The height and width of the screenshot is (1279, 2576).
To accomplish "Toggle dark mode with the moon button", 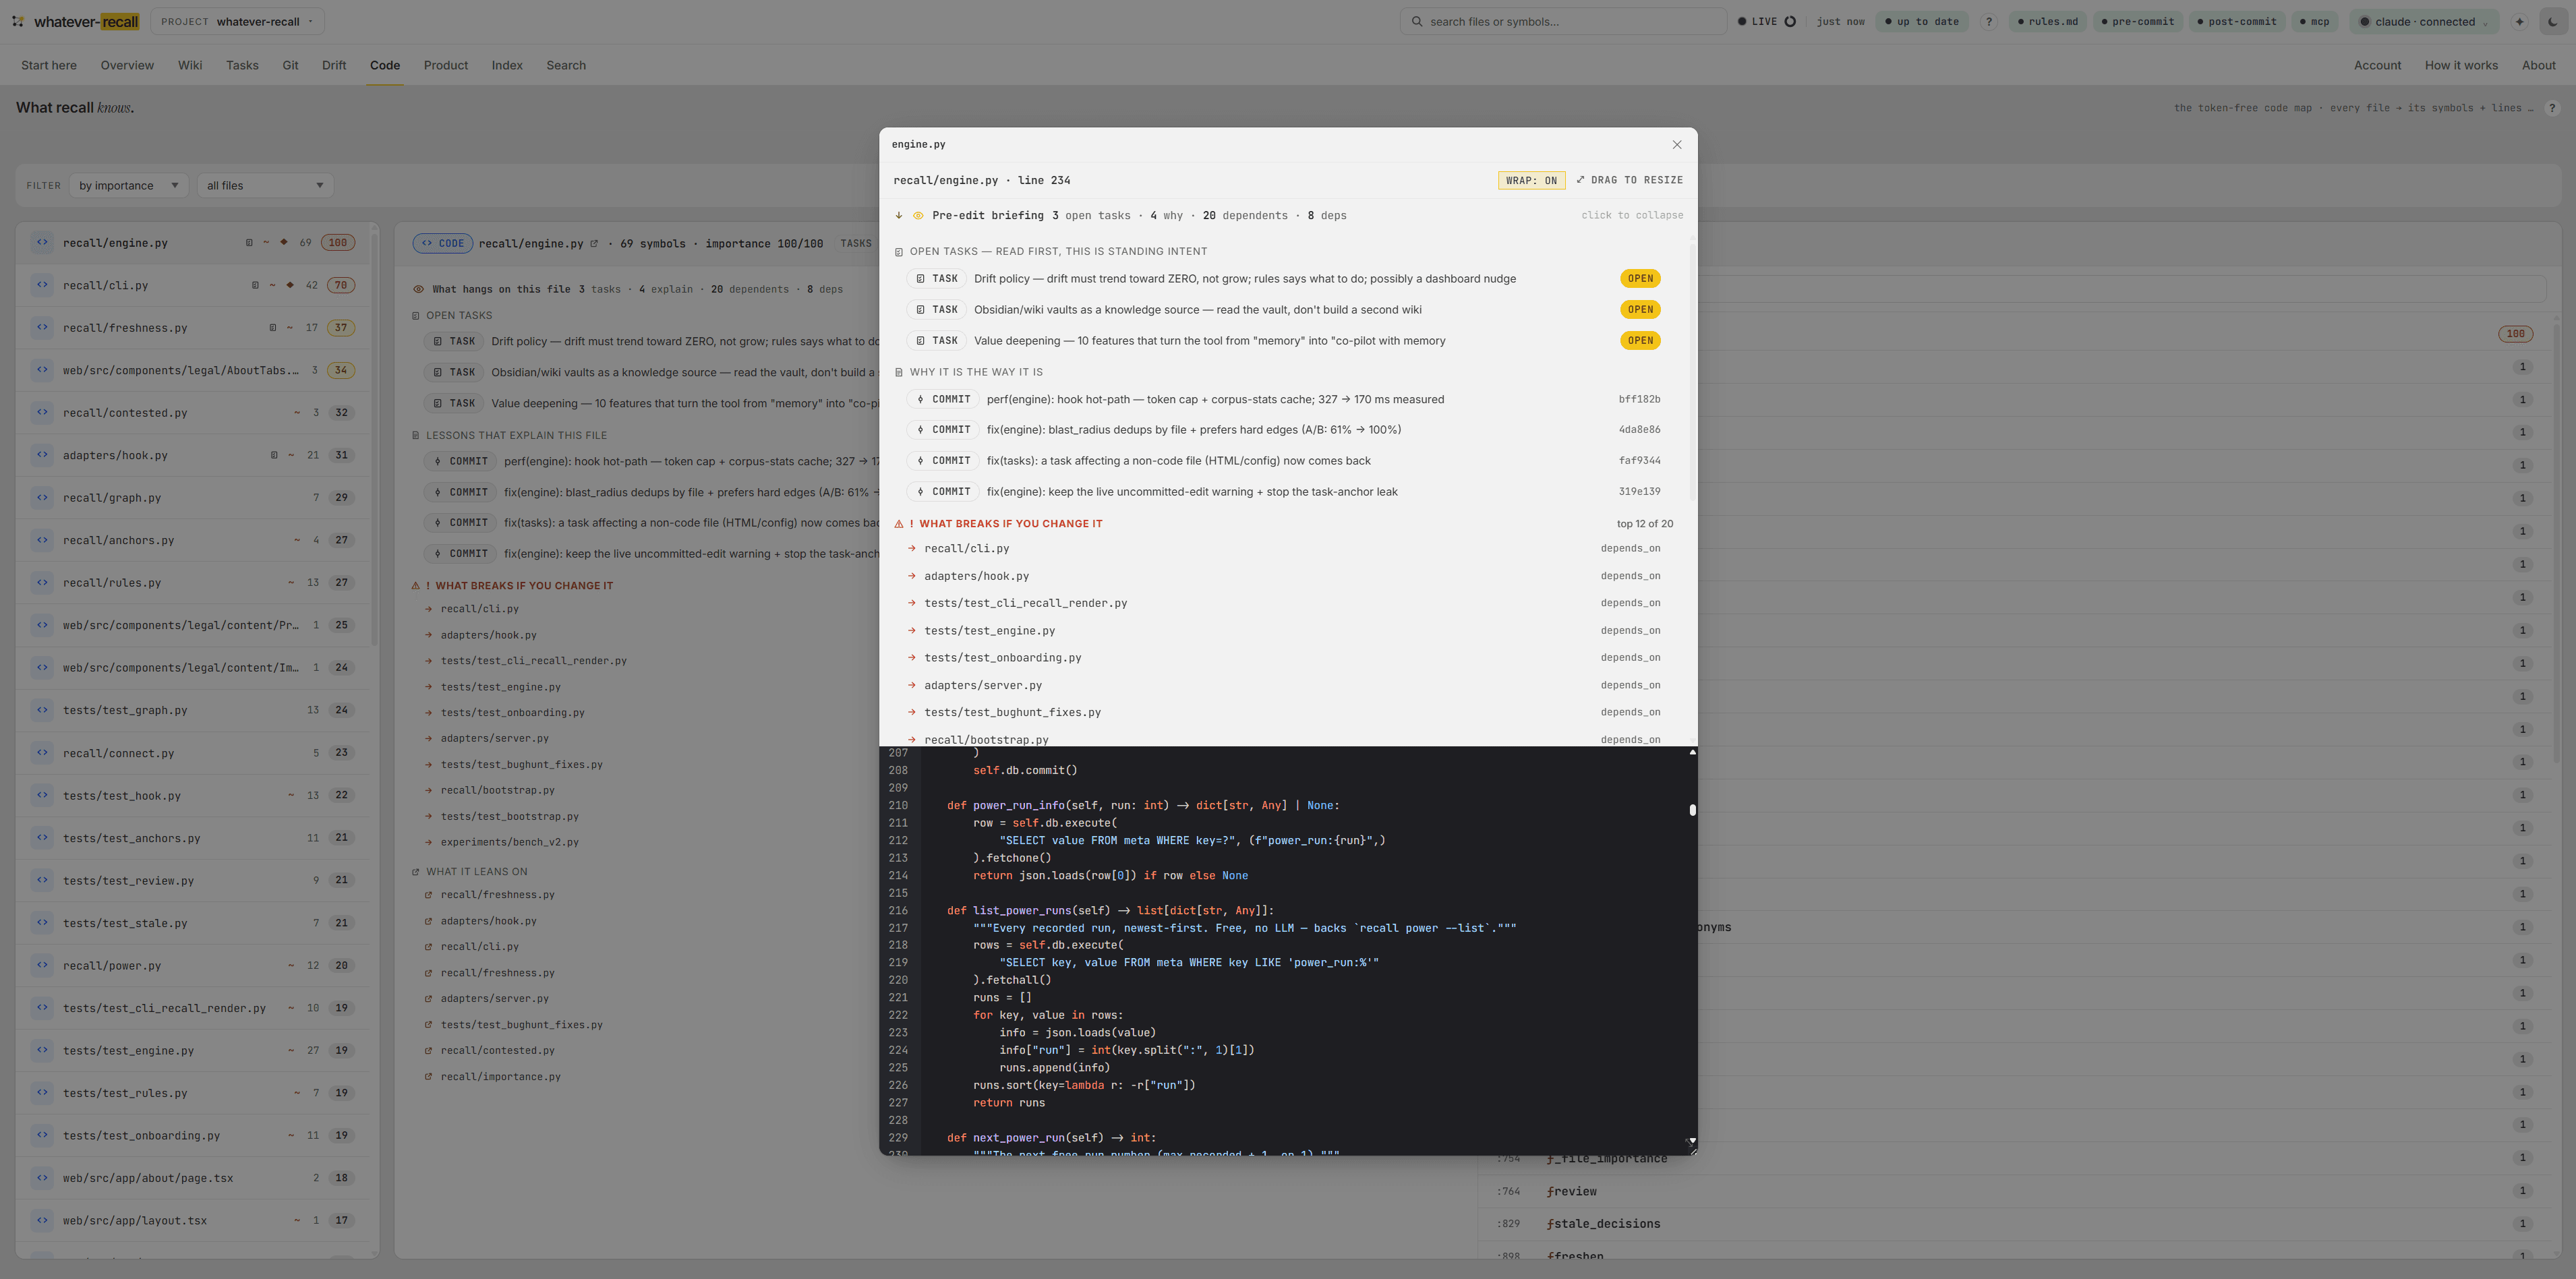I will pyautogui.click(x=2553, y=22).
